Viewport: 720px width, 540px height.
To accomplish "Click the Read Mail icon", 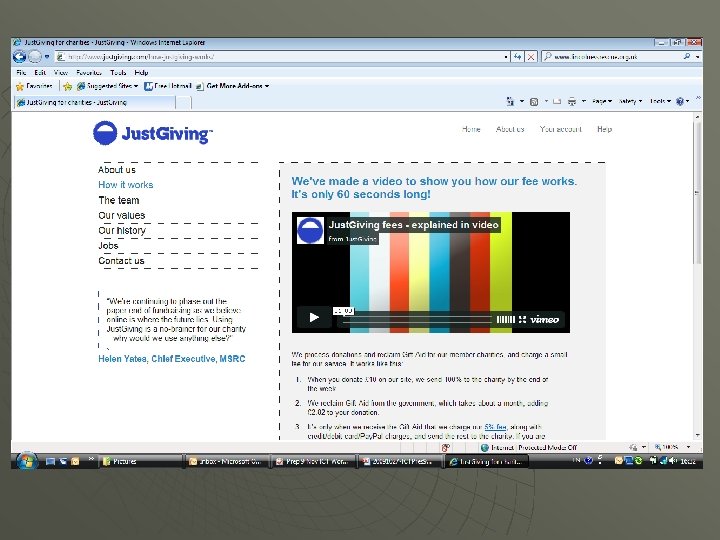I will [x=557, y=101].
